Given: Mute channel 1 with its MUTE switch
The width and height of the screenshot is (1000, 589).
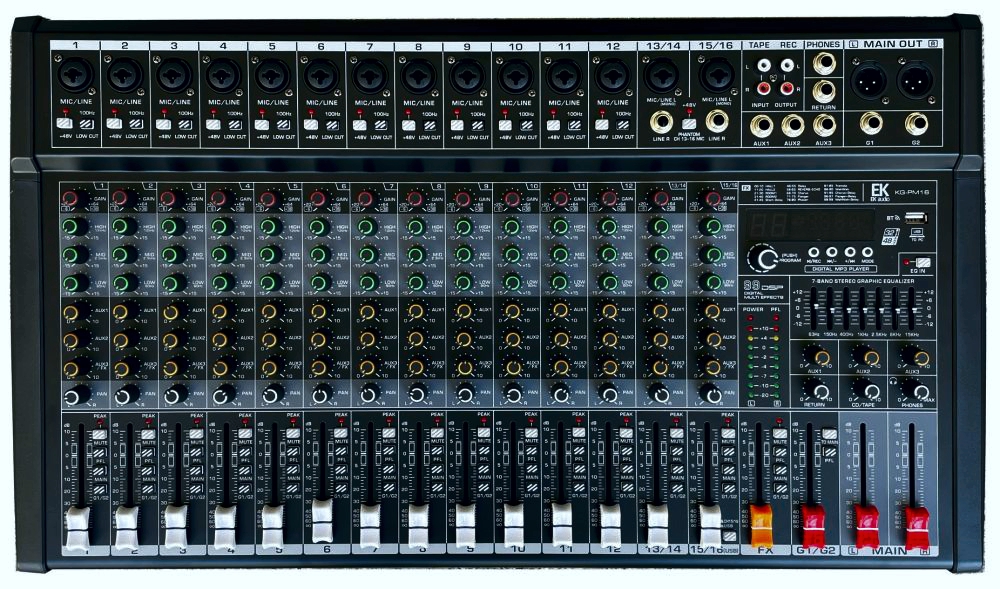Looking at the screenshot, I should coord(100,436).
